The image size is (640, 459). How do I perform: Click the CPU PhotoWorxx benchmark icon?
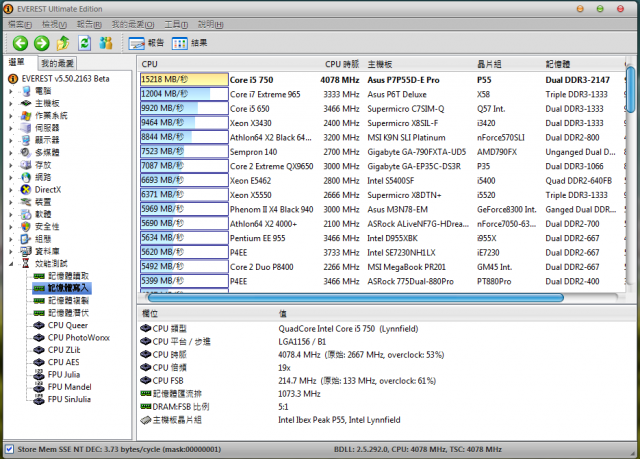[x=39, y=337]
